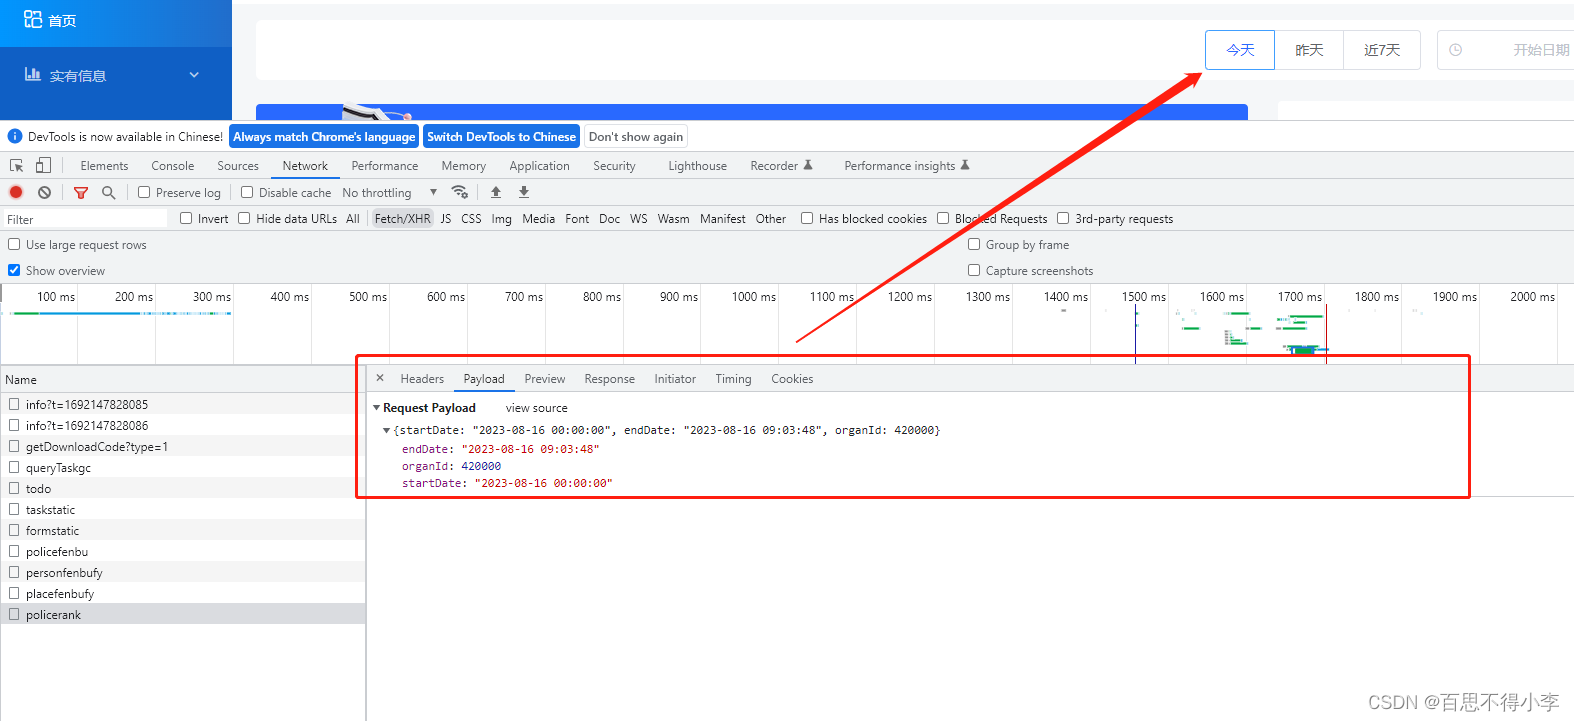
Task: Check Capture screenshots
Action: coord(974,270)
